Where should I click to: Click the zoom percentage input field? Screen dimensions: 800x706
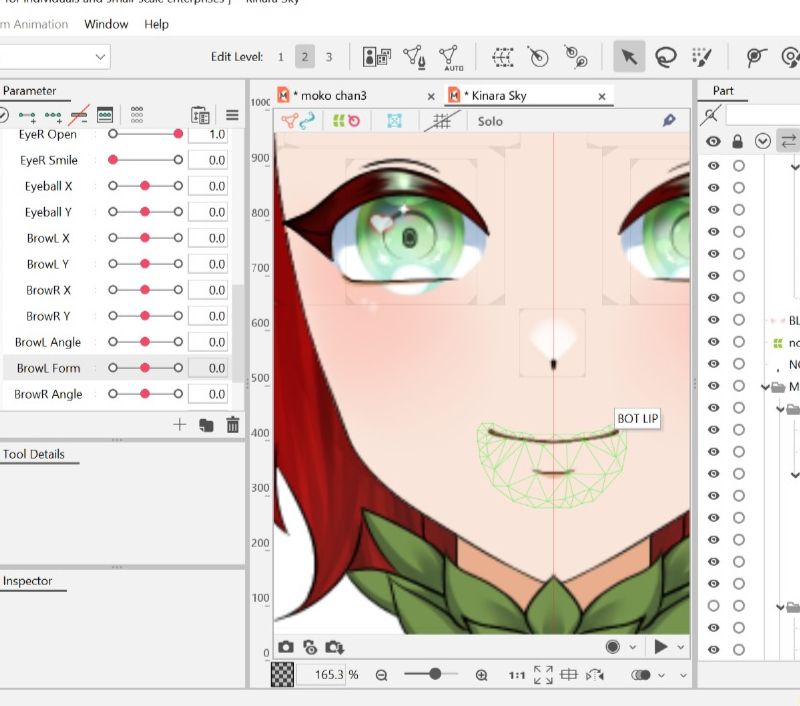pyautogui.click(x=321, y=675)
